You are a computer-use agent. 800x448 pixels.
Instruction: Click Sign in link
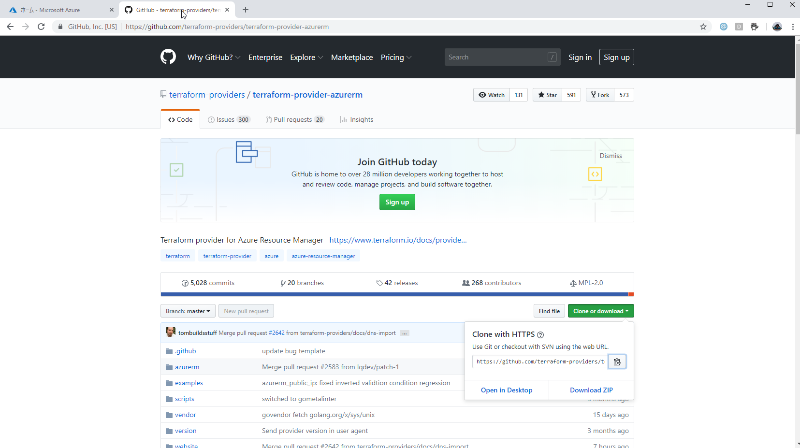coord(580,57)
